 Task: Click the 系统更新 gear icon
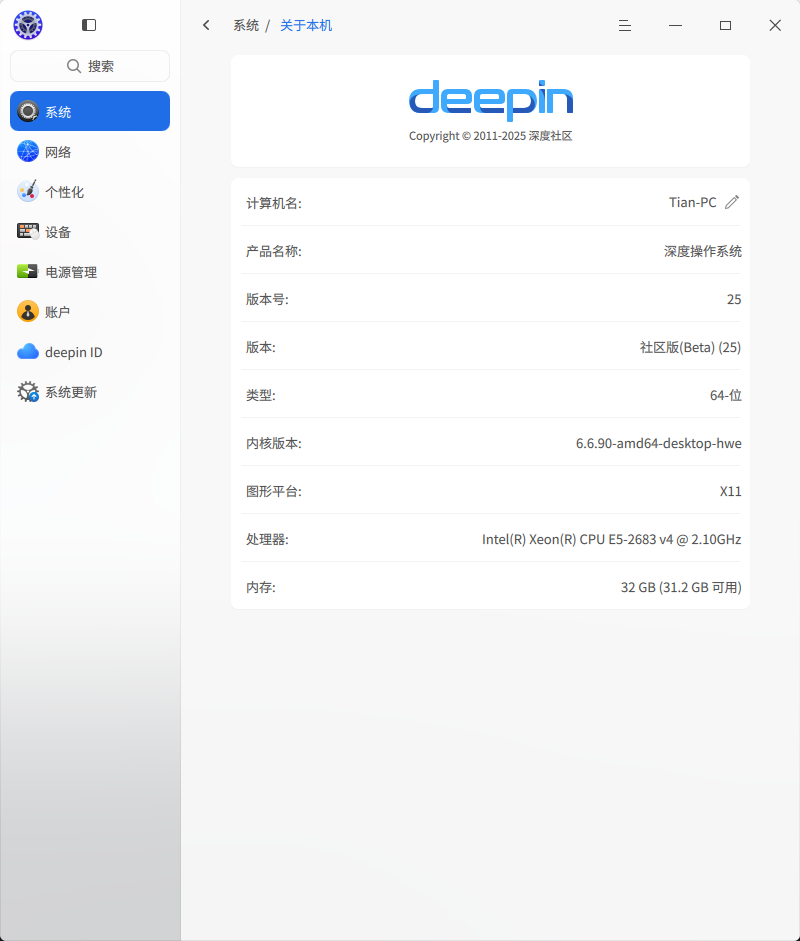click(28, 392)
